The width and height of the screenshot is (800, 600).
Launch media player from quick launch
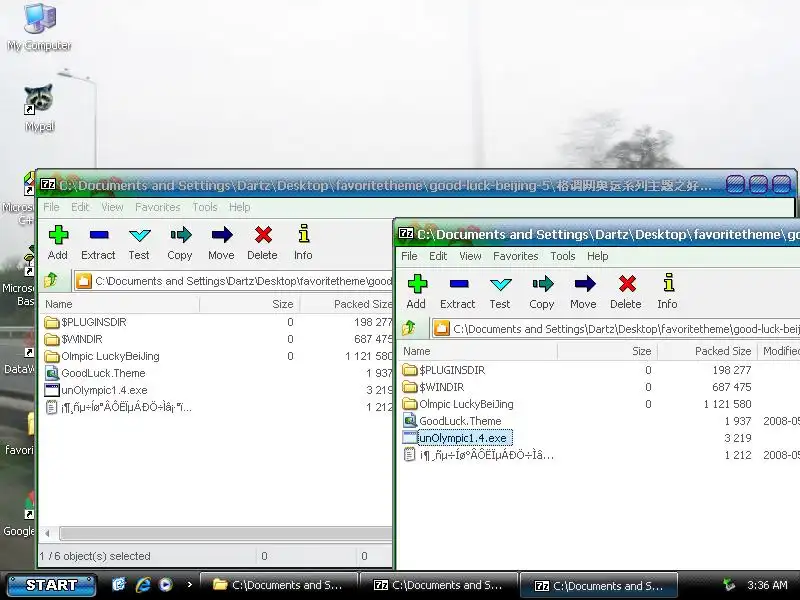165,585
